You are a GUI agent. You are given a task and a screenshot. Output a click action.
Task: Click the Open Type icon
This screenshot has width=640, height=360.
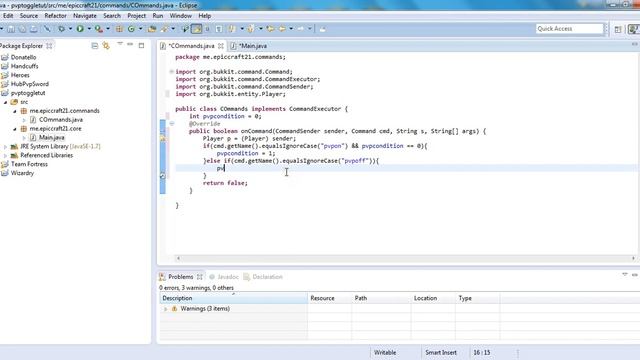[x=152, y=29]
